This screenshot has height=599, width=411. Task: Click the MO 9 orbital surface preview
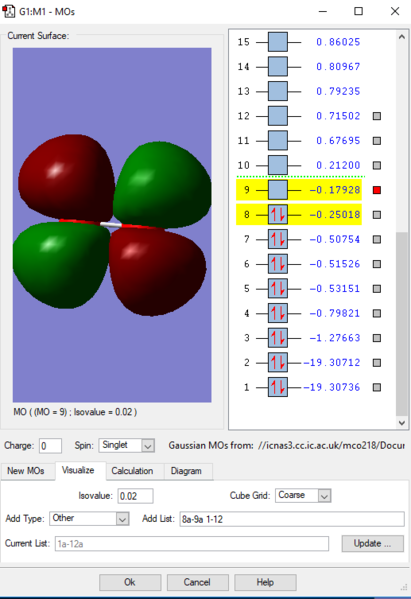point(112,225)
